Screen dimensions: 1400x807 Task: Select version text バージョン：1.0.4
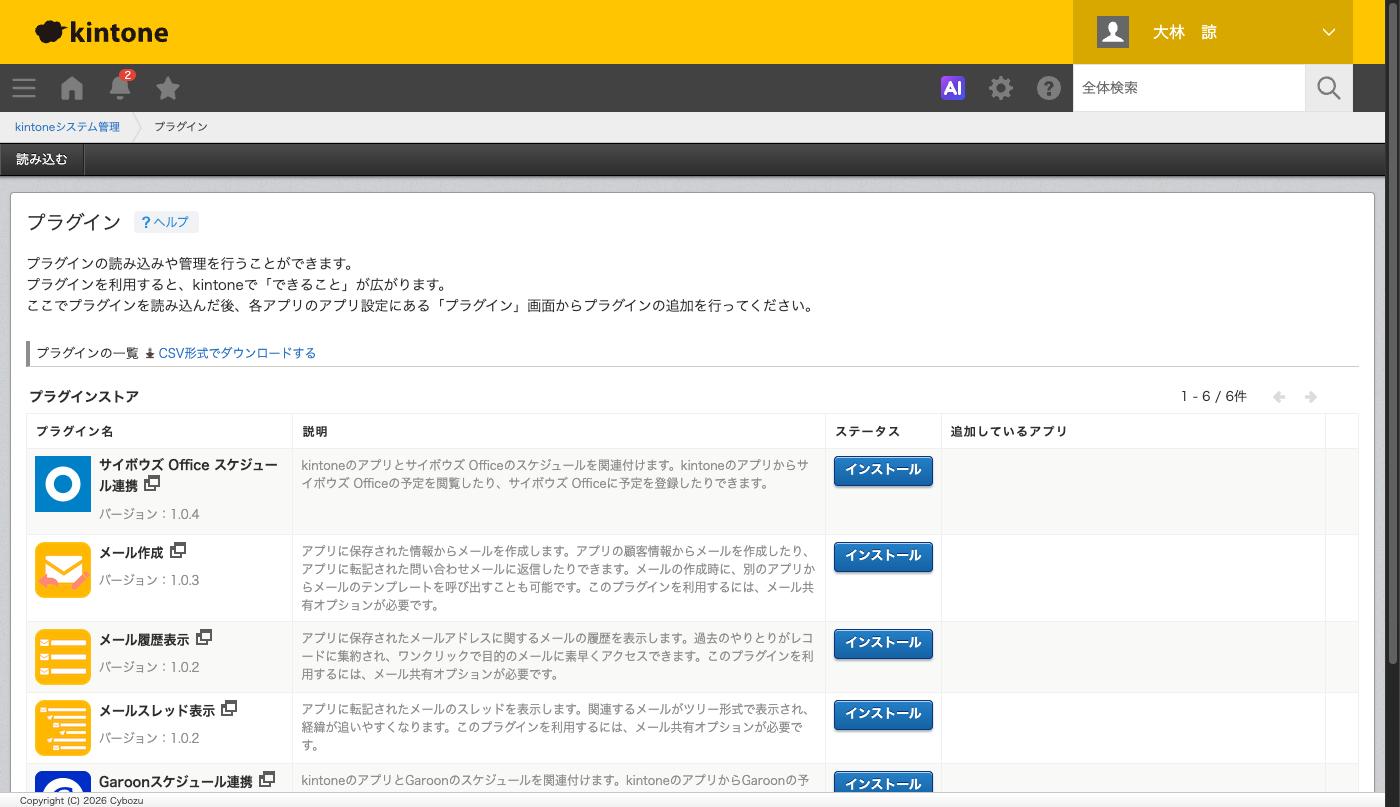(x=149, y=514)
